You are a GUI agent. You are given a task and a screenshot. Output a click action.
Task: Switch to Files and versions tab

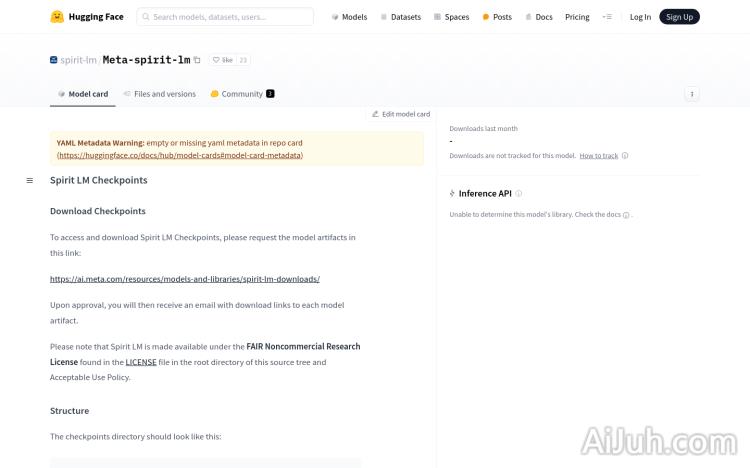tap(159, 94)
